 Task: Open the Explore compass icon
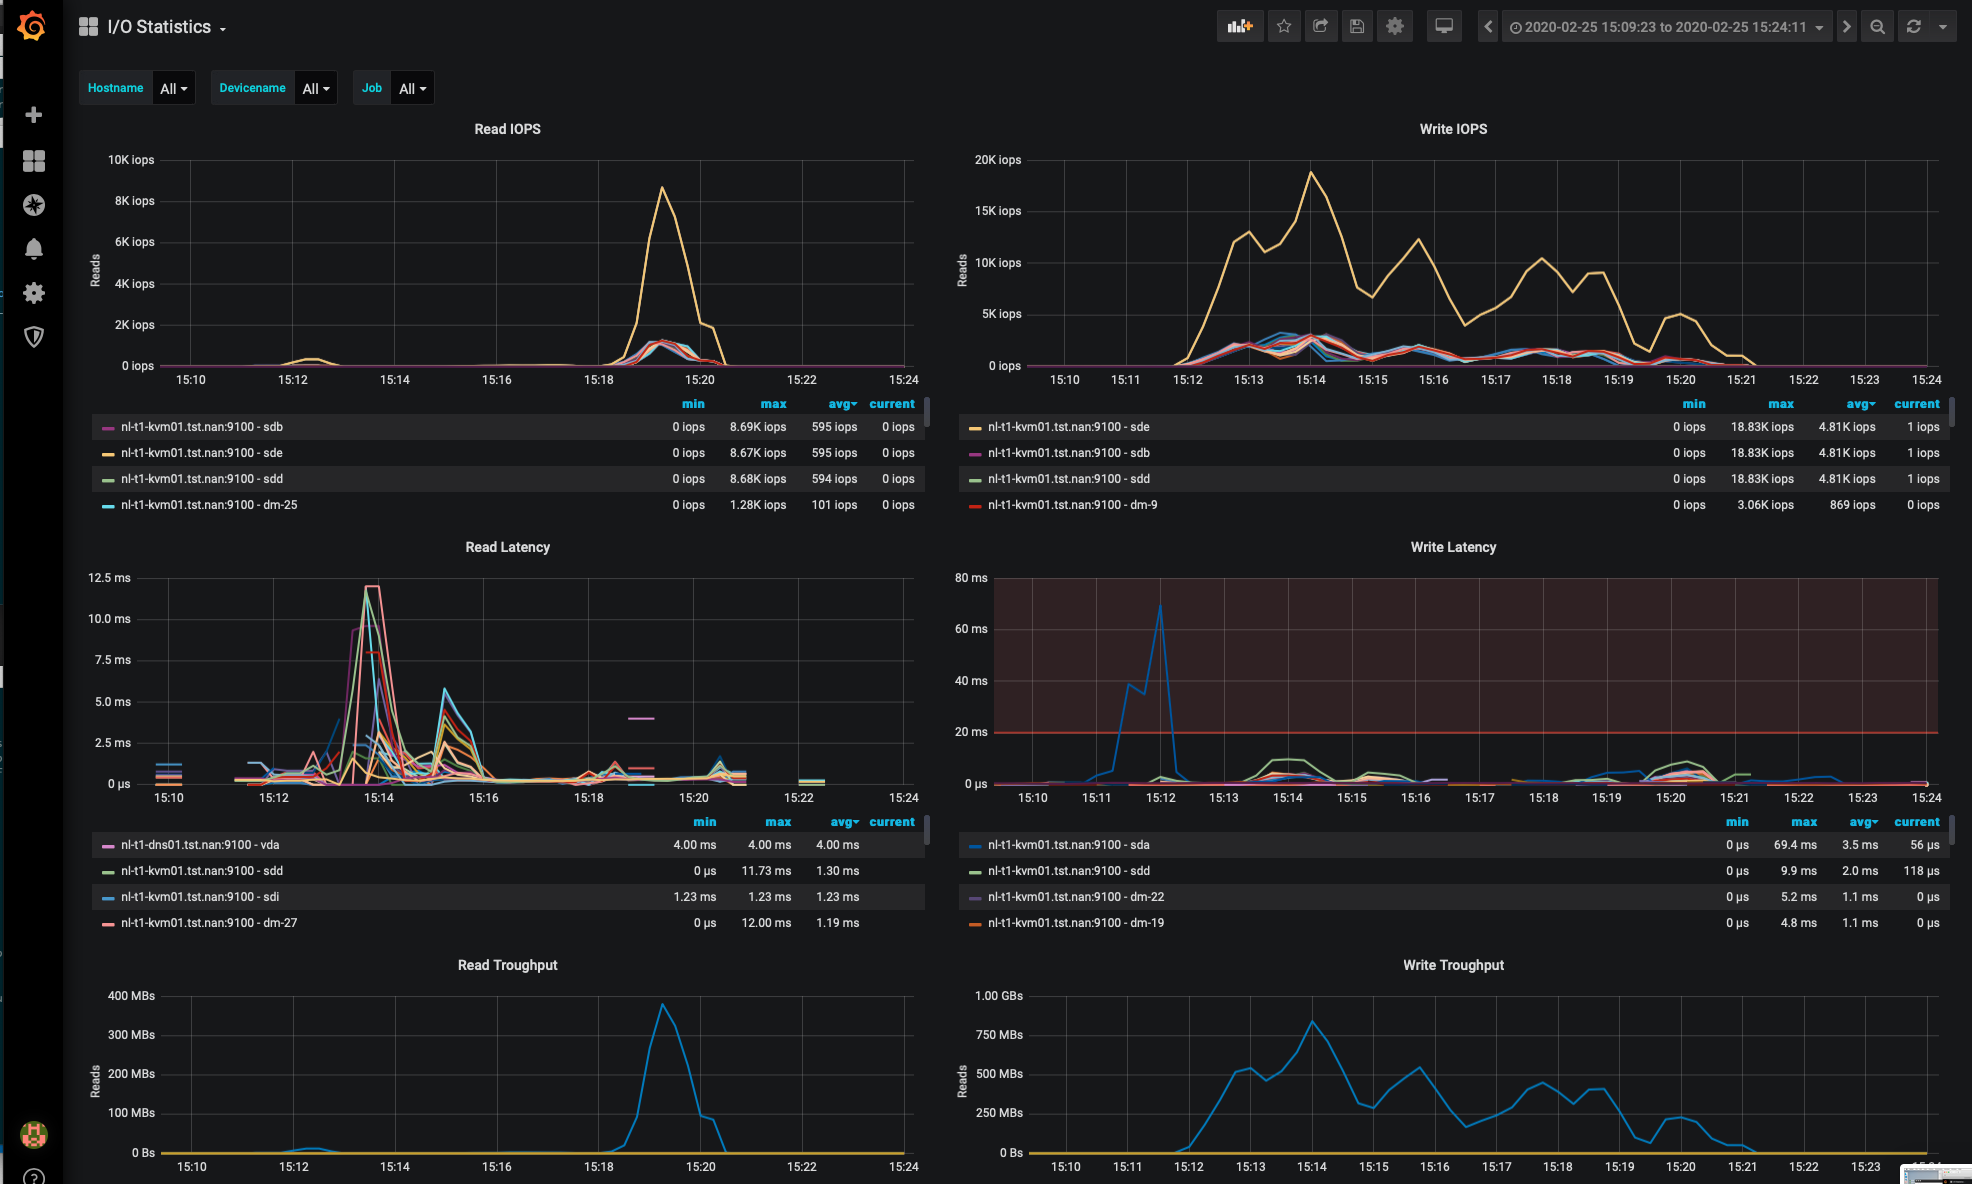pyautogui.click(x=34, y=205)
